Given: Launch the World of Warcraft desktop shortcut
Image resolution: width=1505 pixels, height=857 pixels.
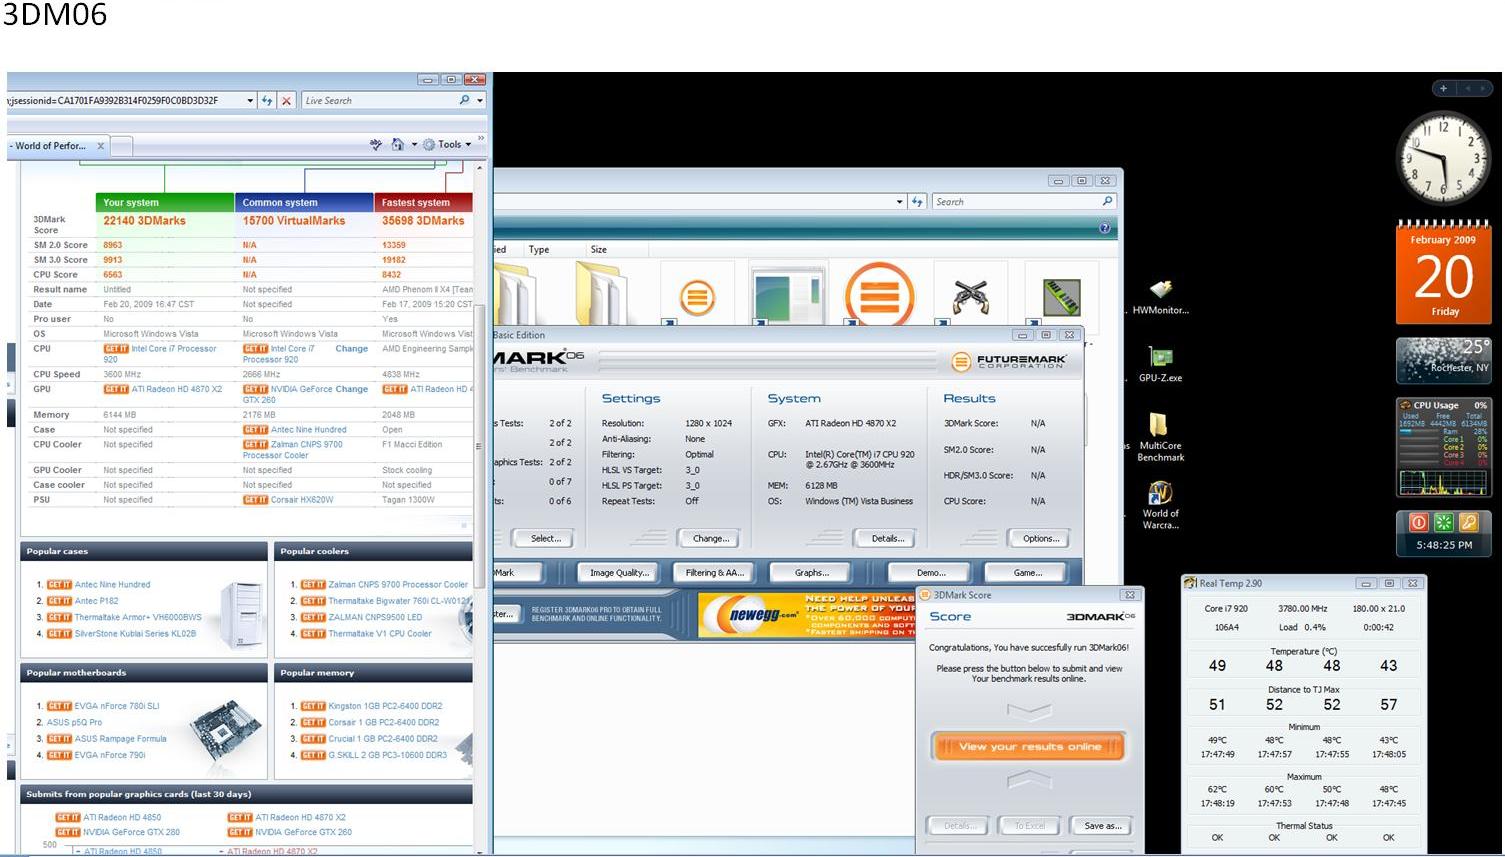Looking at the screenshot, I should tap(1160, 505).
